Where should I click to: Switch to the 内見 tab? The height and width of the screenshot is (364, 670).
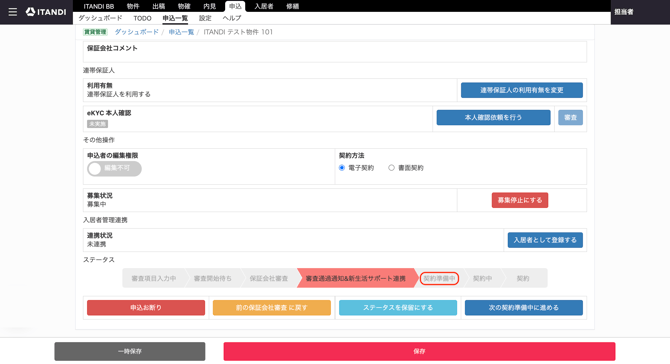pyautogui.click(x=209, y=6)
